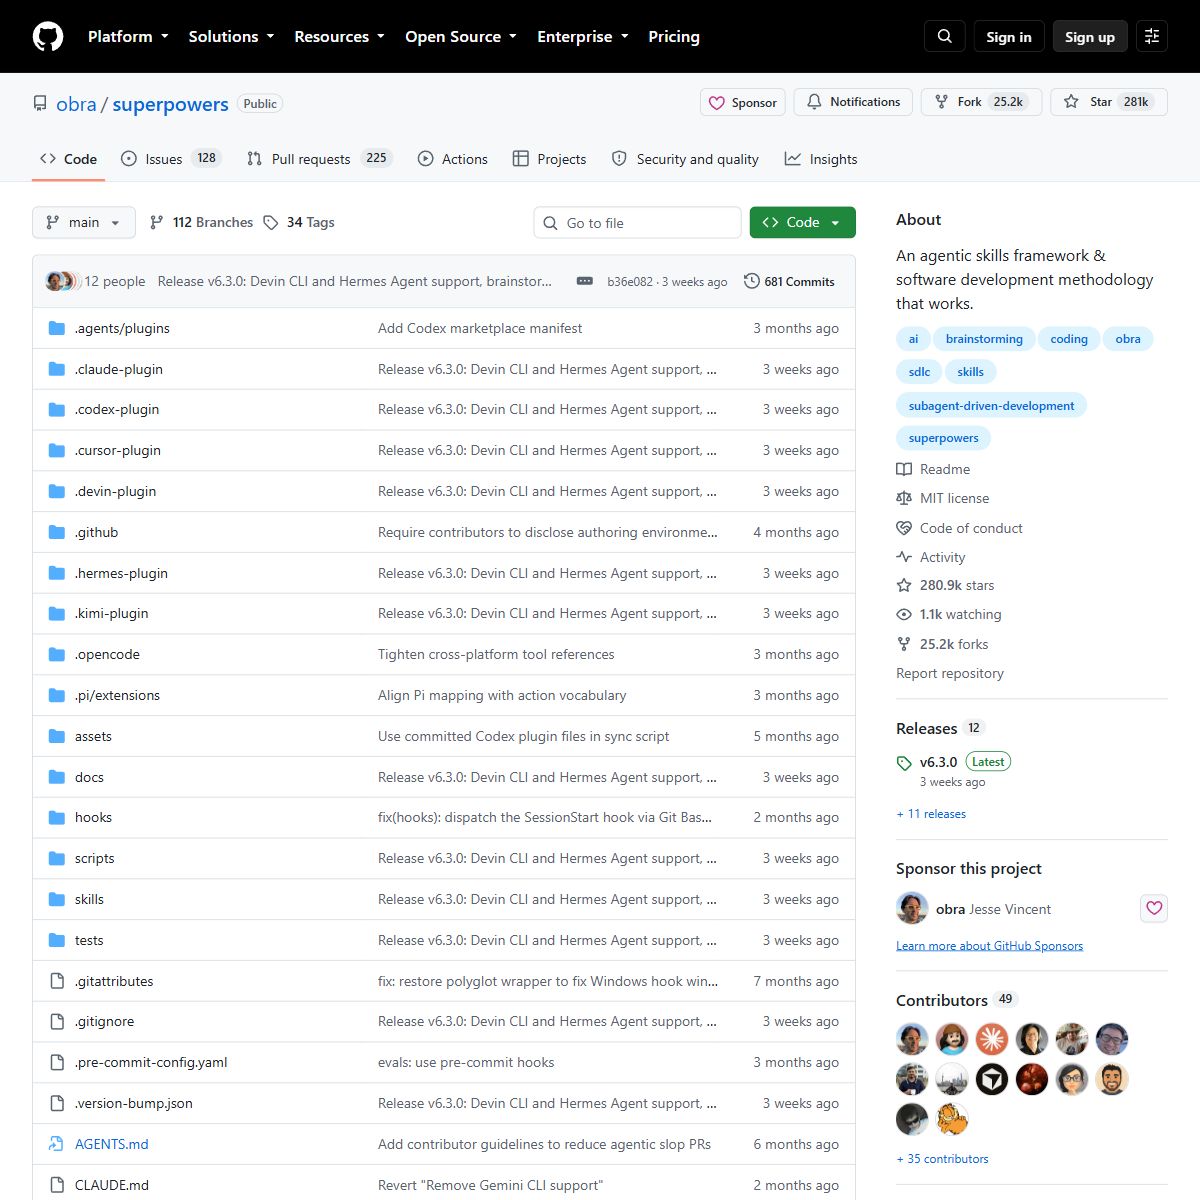Image resolution: width=1200 pixels, height=1200 pixels.
Task: Open obra Jesse Vincent's avatar in Sponsor section
Action: coord(912,908)
